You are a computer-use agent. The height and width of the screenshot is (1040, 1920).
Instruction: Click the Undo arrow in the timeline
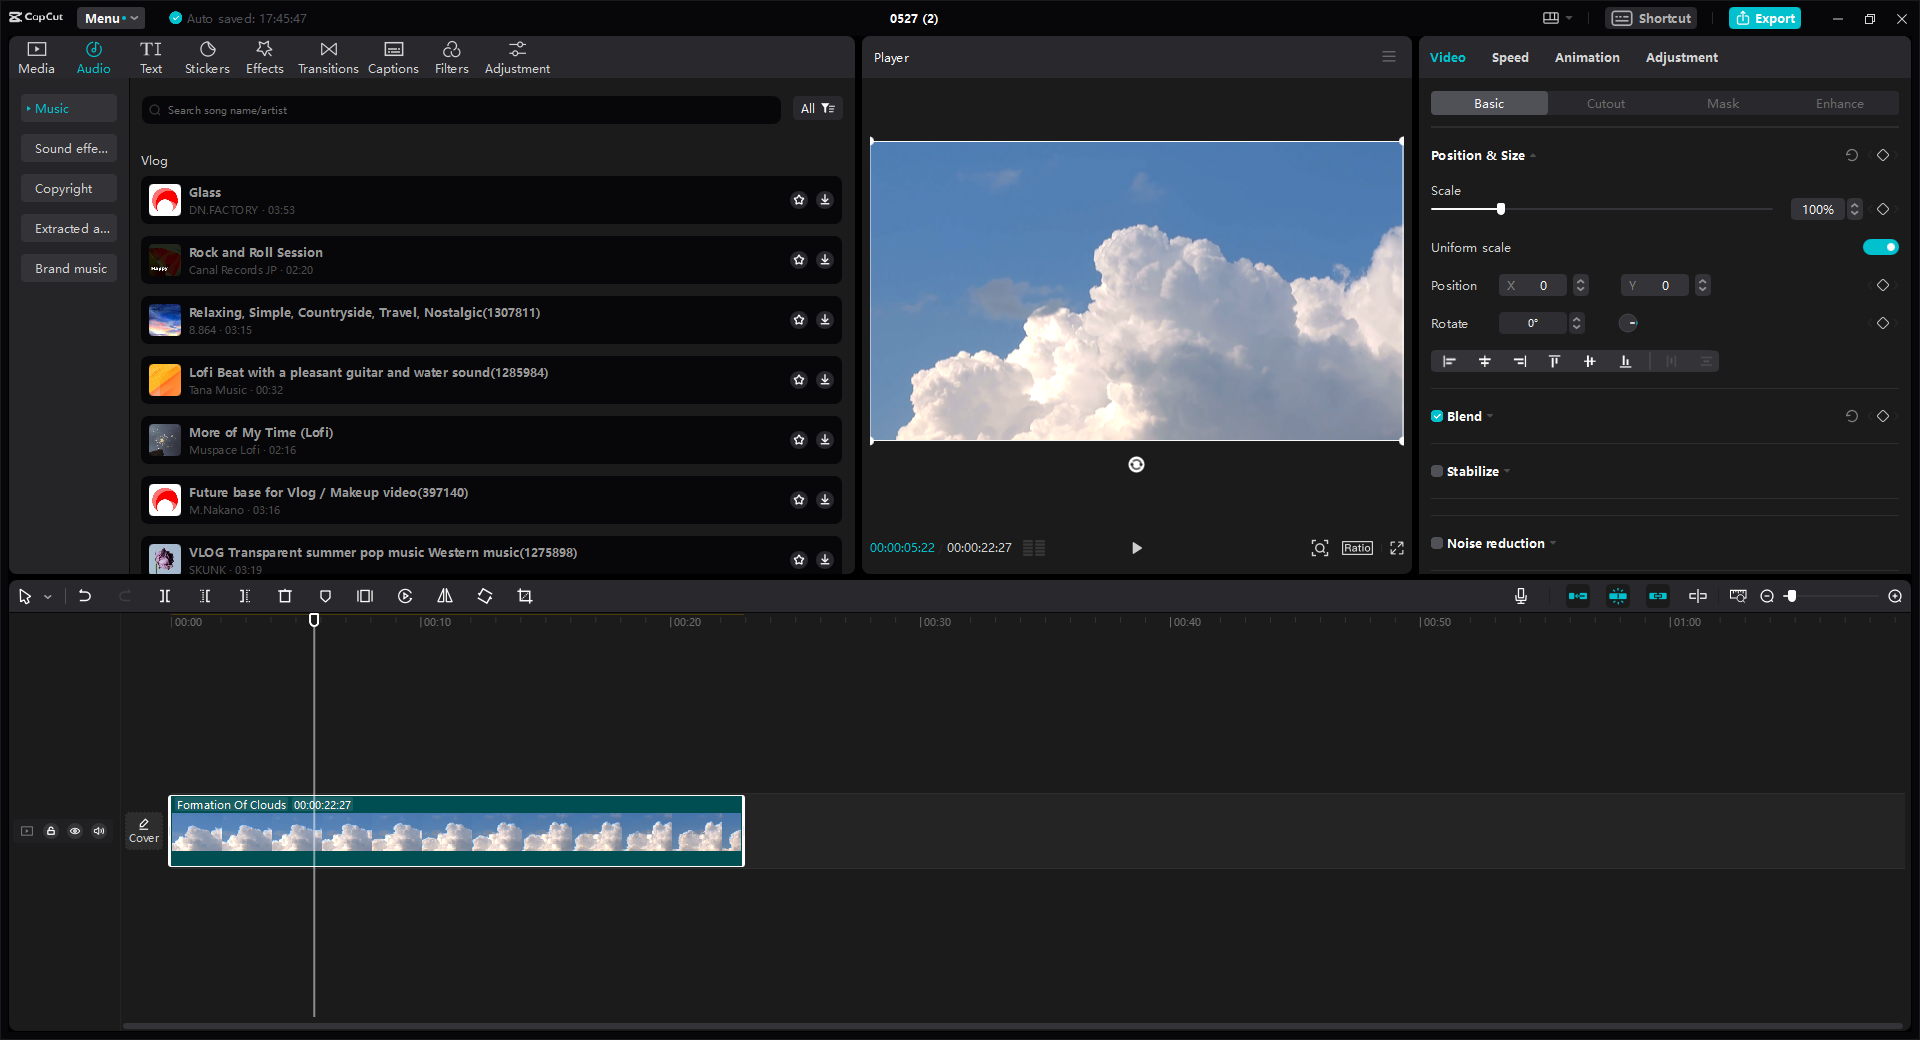coord(85,596)
